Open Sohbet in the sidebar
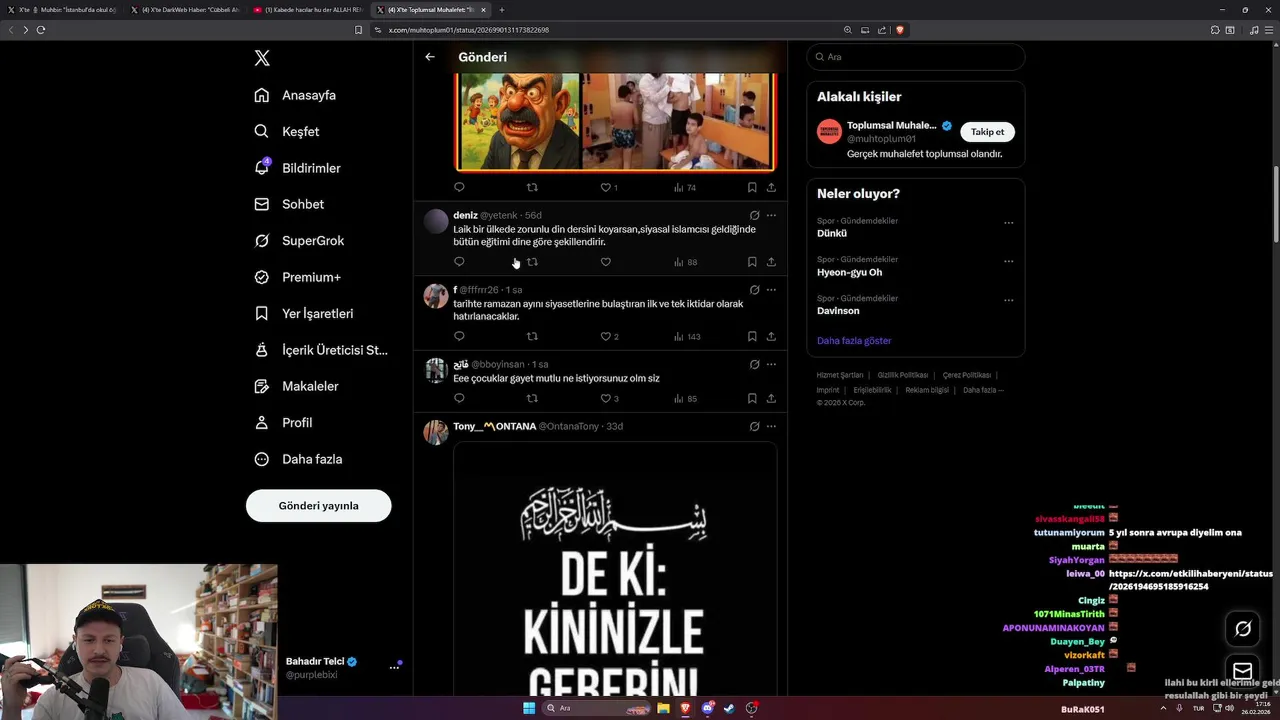Image resolution: width=1280 pixels, height=720 pixels. tap(289, 204)
